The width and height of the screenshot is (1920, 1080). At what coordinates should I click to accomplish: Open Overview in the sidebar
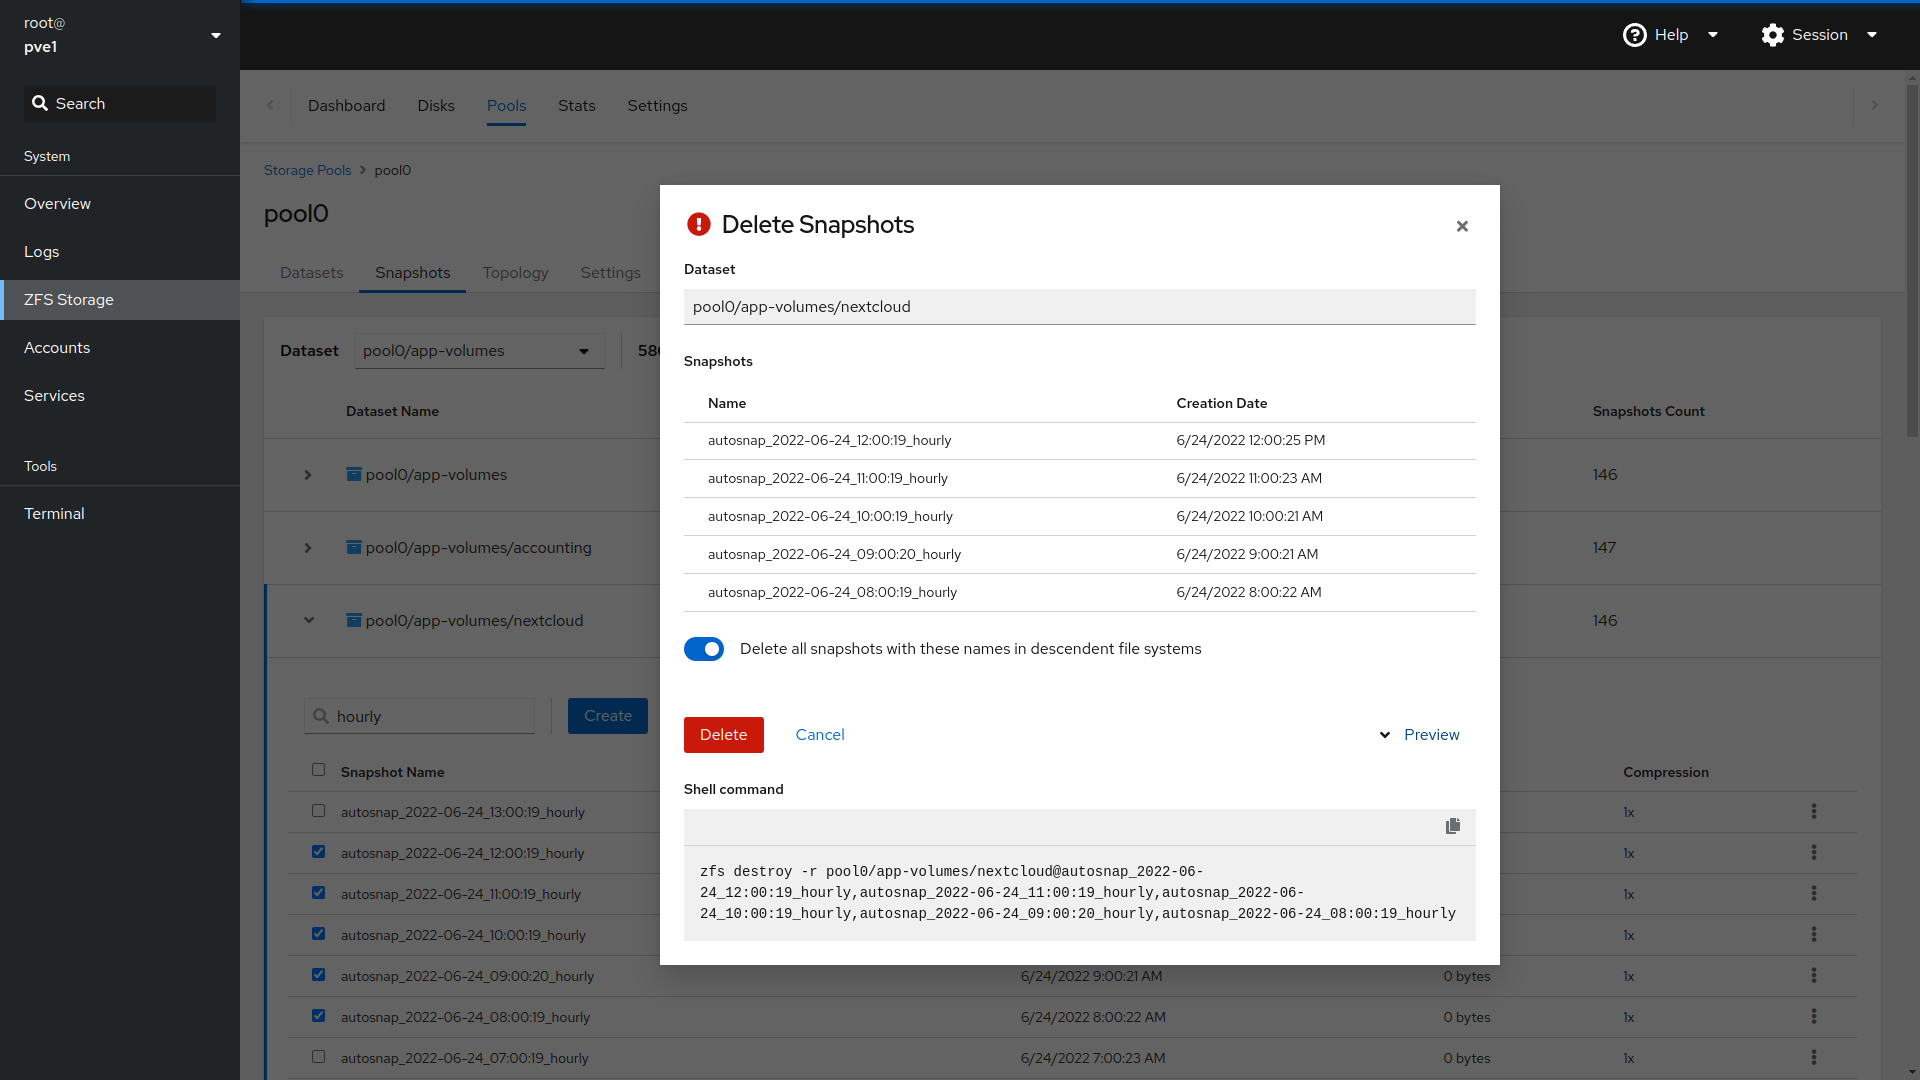pos(120,204)
